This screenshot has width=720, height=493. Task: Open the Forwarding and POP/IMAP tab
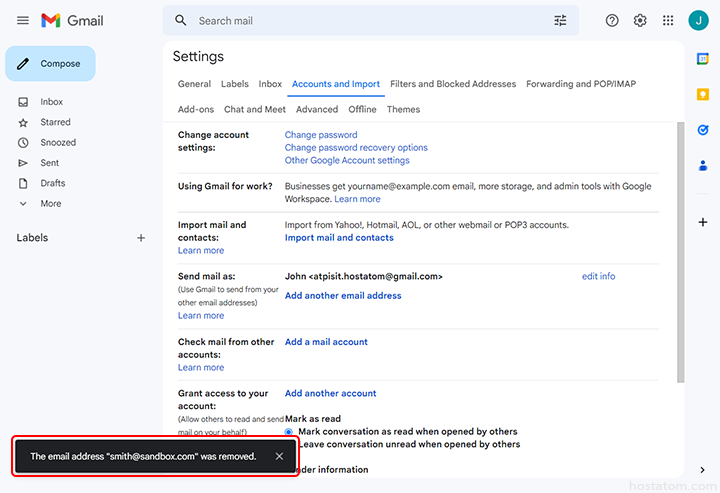(580, 84)
